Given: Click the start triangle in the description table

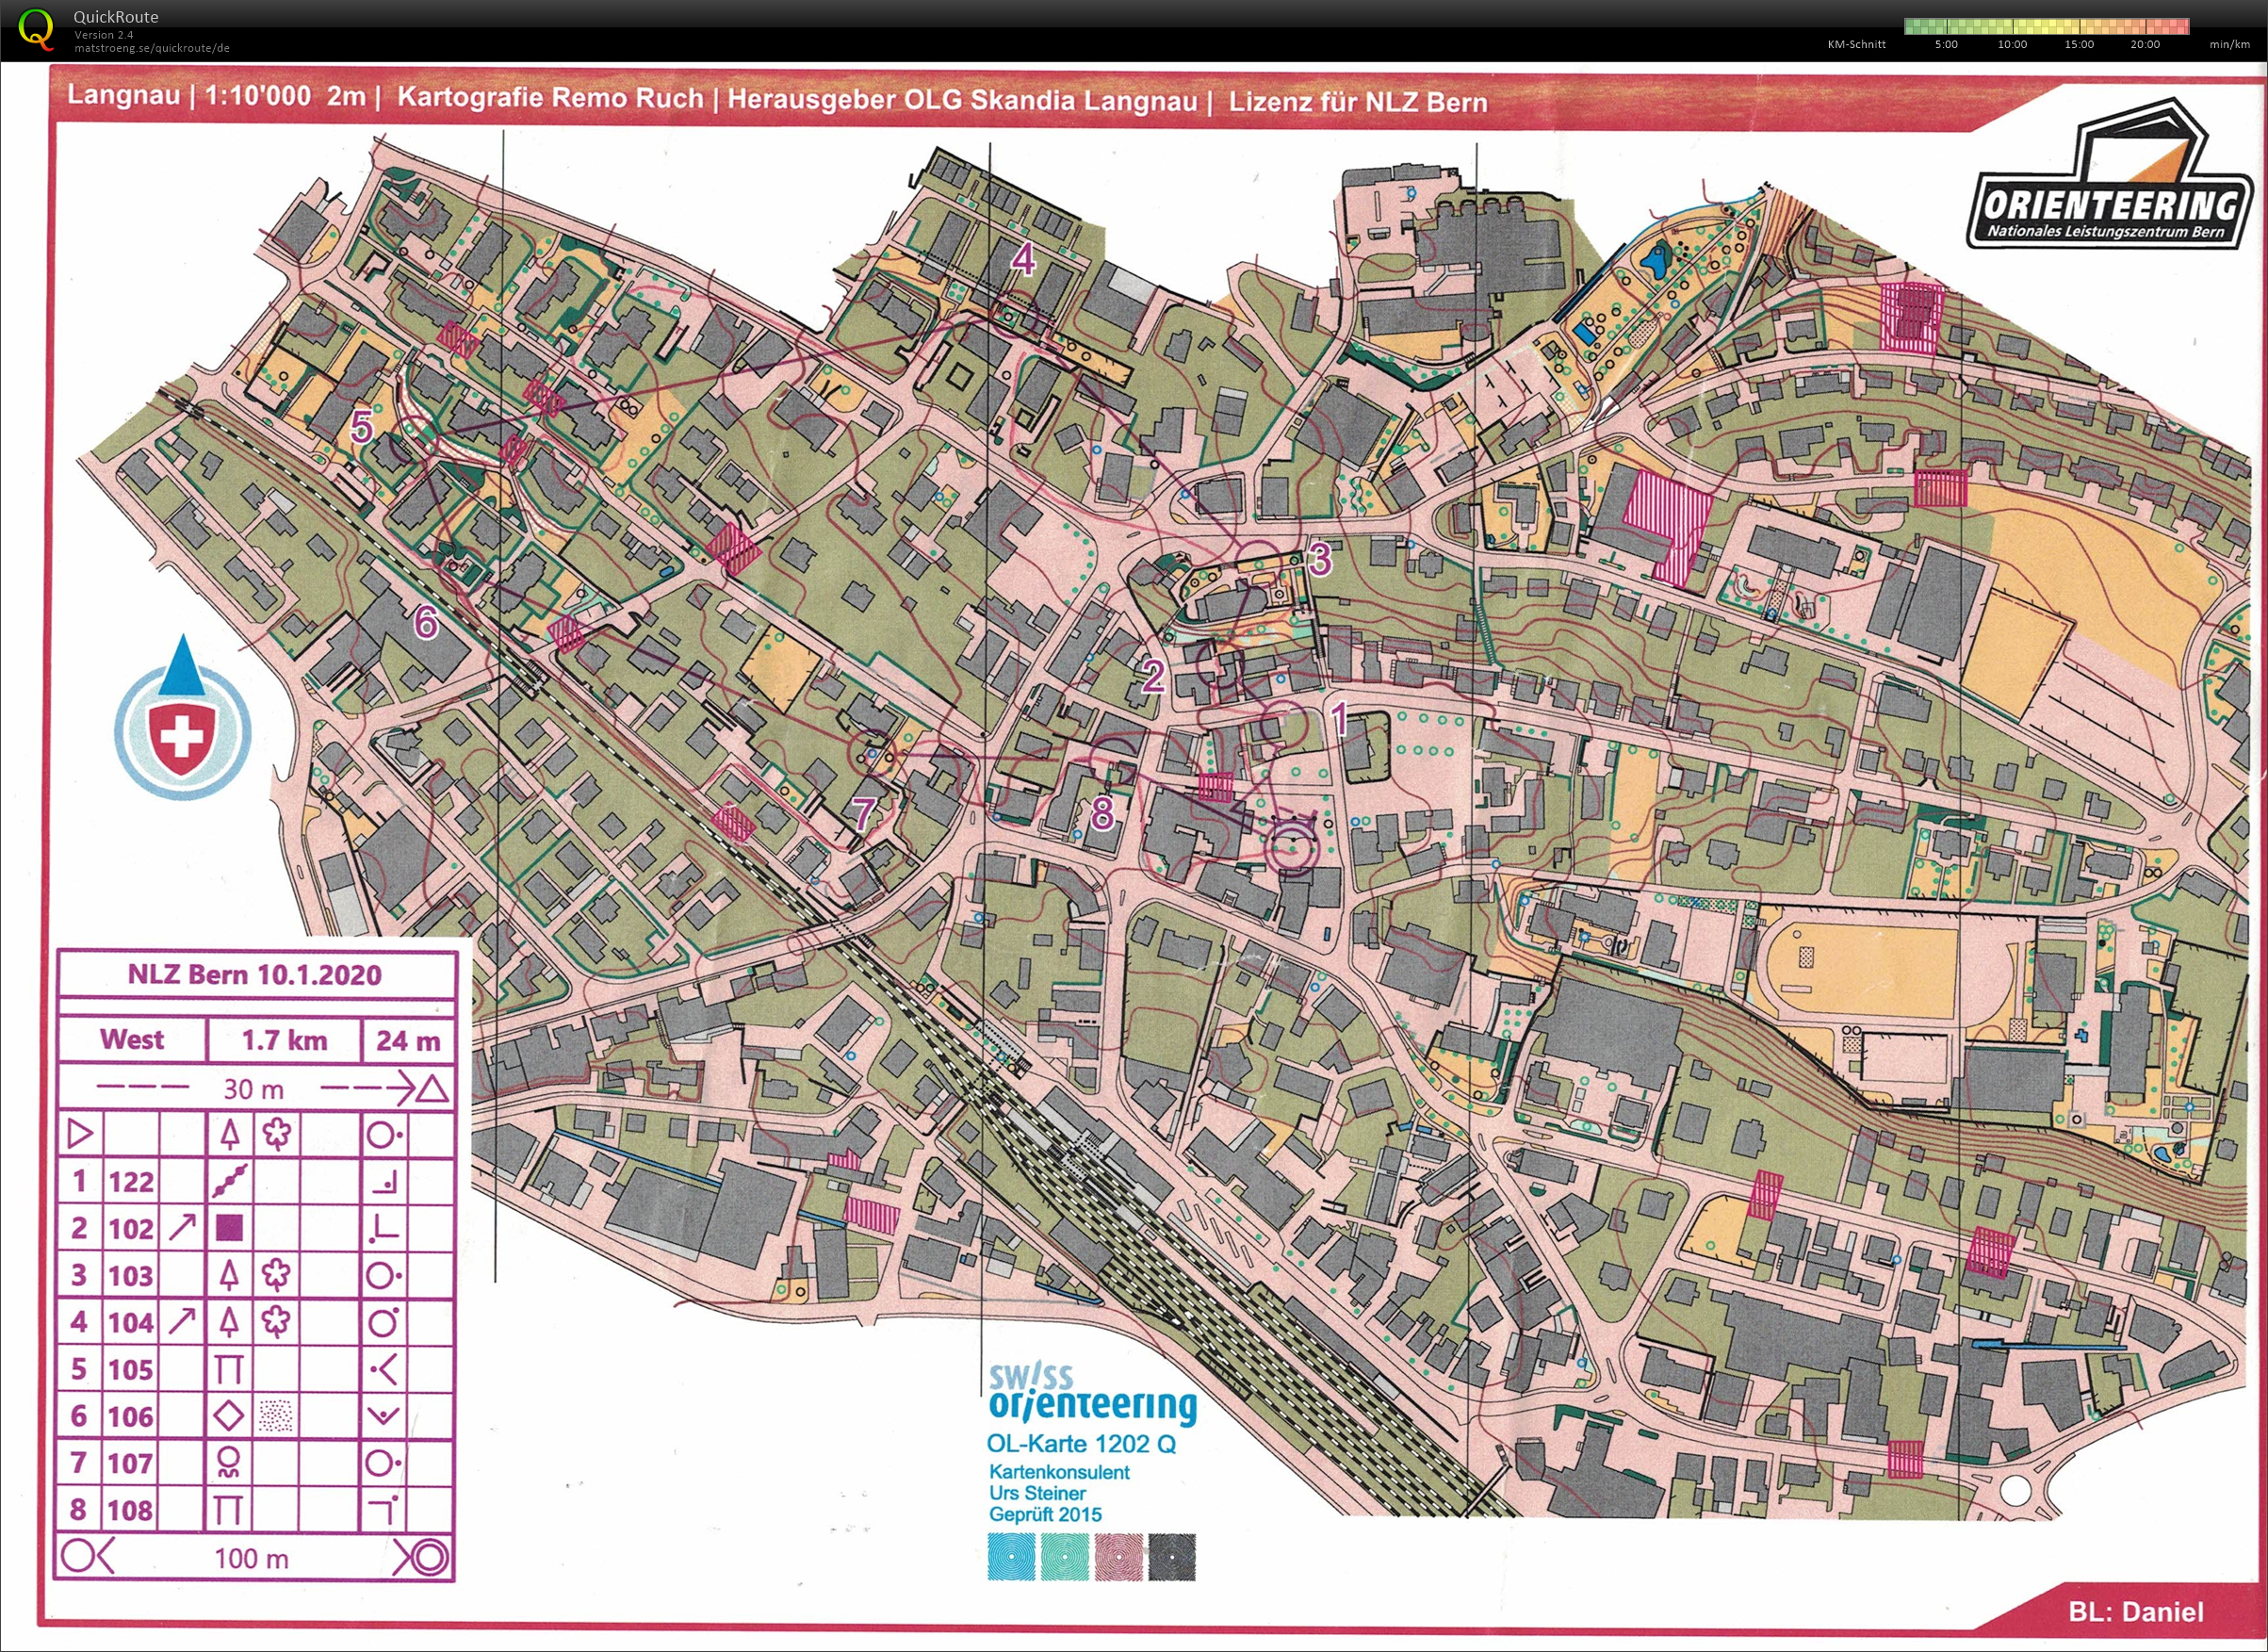Looking at the screenshot, I should click(x=80, y=1134).
